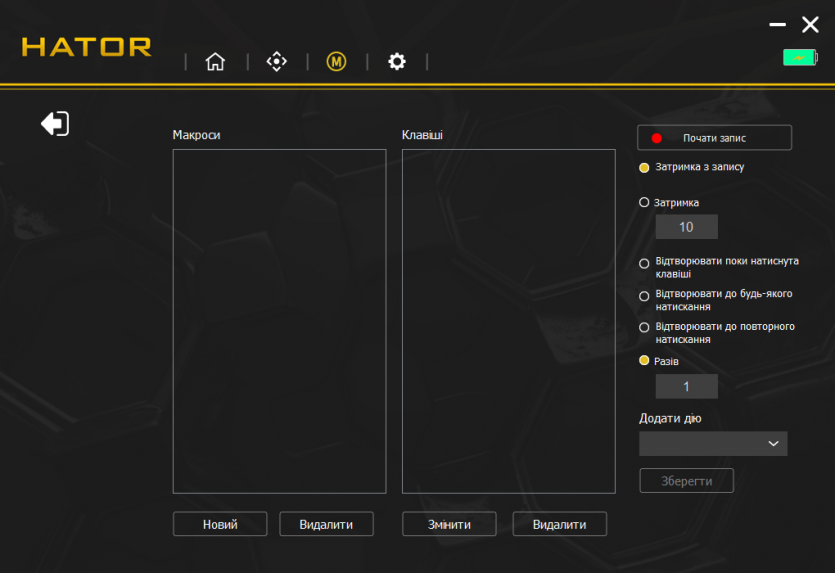Click the HATOR logo
835x573 pixels.
(x=87, y=47)
